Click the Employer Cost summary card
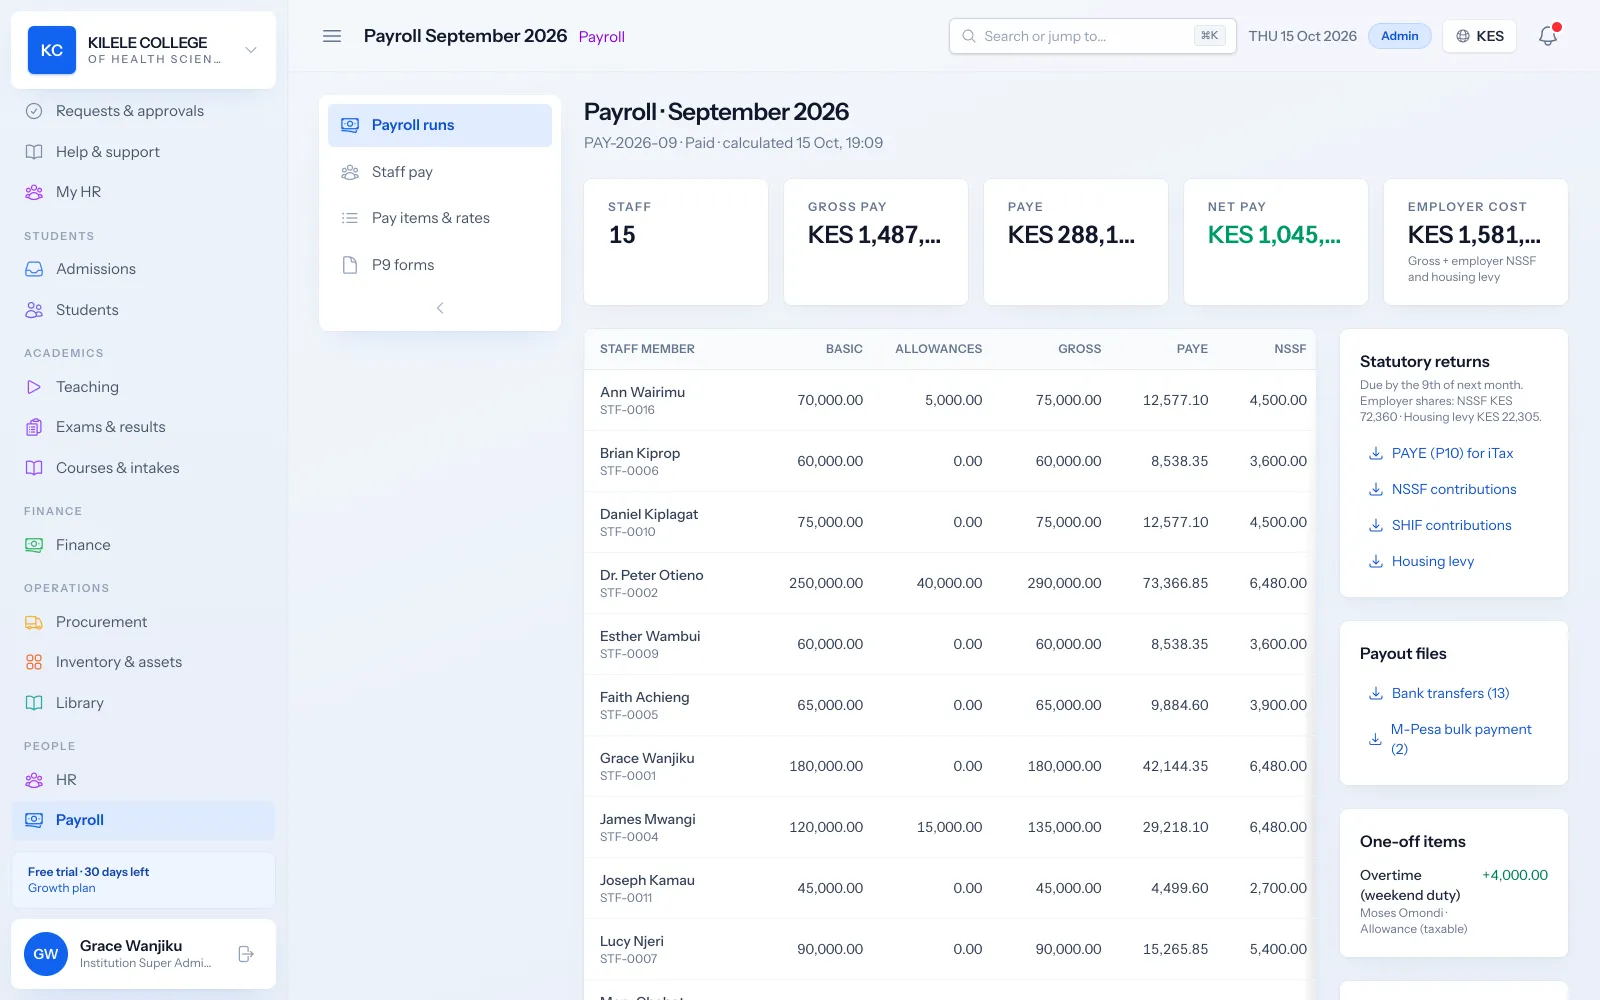This screenshot has width=1600, height=1000. click(1476, 242)
